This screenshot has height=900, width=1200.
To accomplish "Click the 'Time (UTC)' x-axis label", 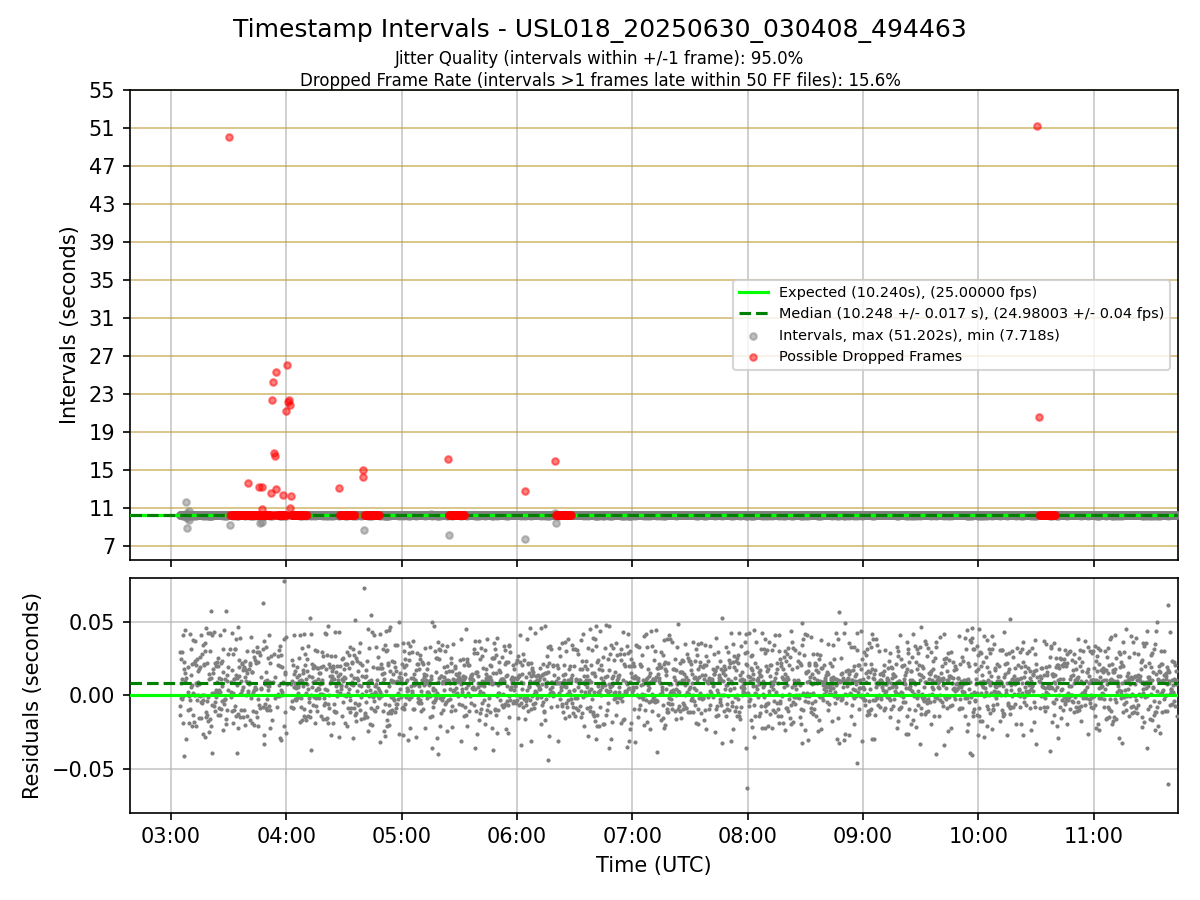I will pos(653,865).
